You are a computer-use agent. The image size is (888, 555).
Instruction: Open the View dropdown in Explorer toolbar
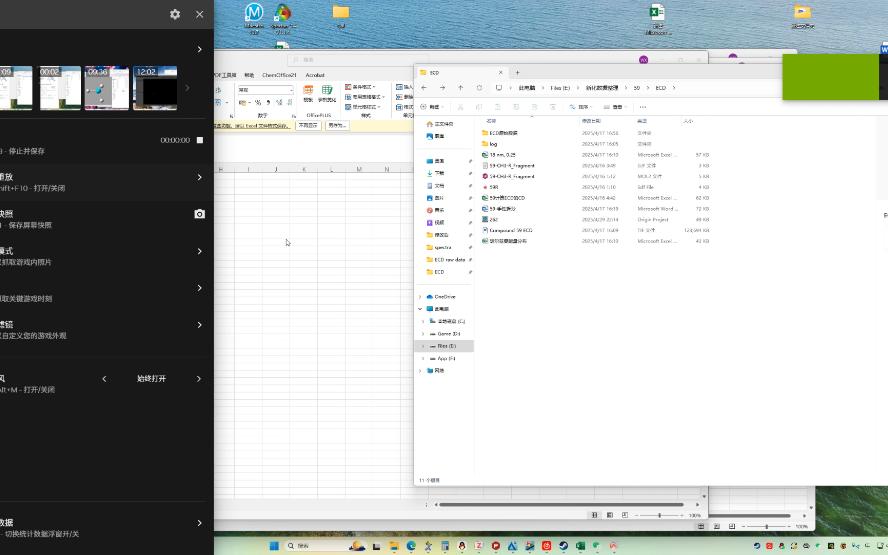(x=614, y=106)
